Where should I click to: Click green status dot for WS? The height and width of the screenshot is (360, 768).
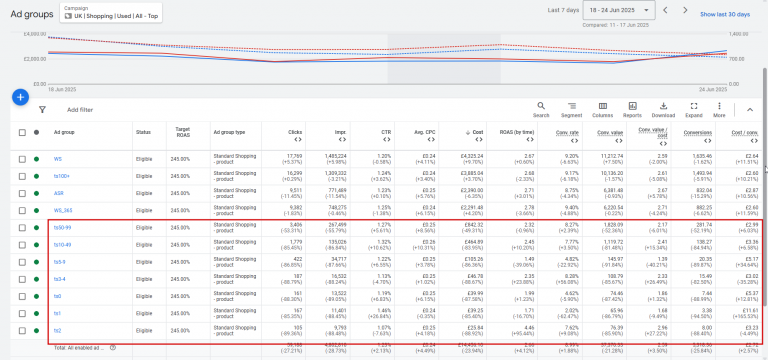(36, 159)
